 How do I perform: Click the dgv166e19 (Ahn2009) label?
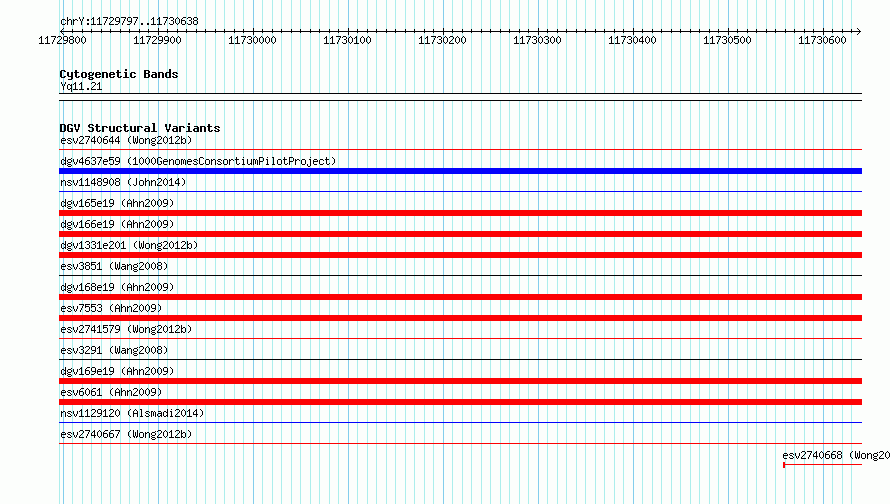pos(117,224)
